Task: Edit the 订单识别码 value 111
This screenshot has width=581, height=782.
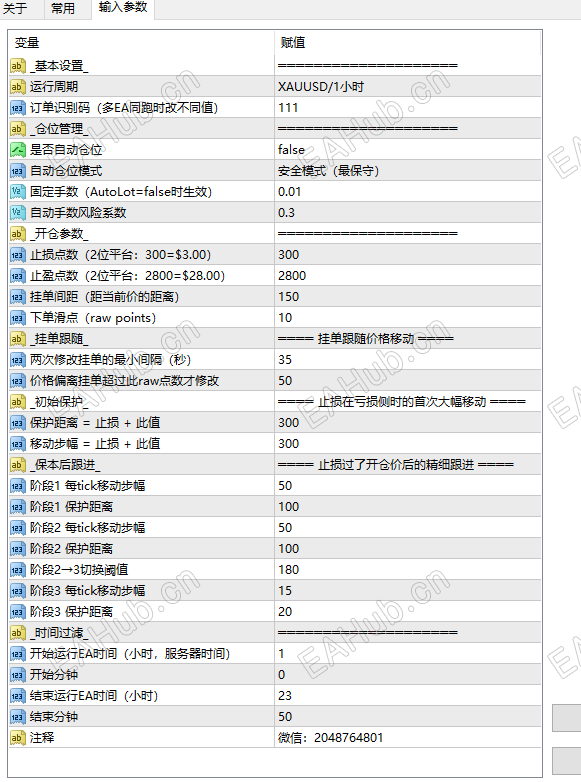Action: pyautogui.click(x=407, y=108)
